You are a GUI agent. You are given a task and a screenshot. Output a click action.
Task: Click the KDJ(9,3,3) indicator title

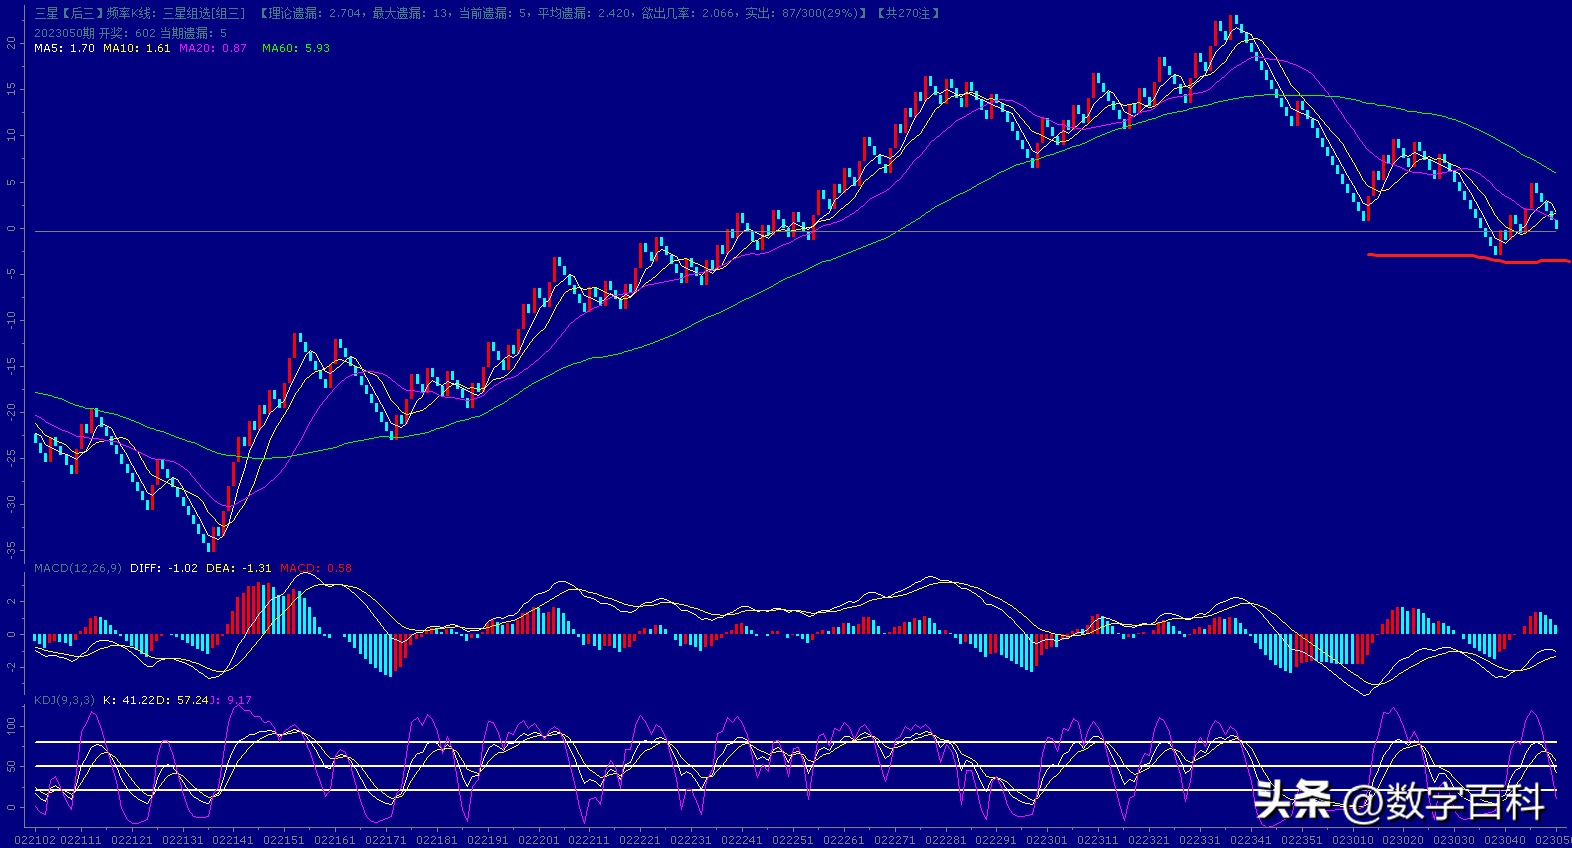[64, 700]
